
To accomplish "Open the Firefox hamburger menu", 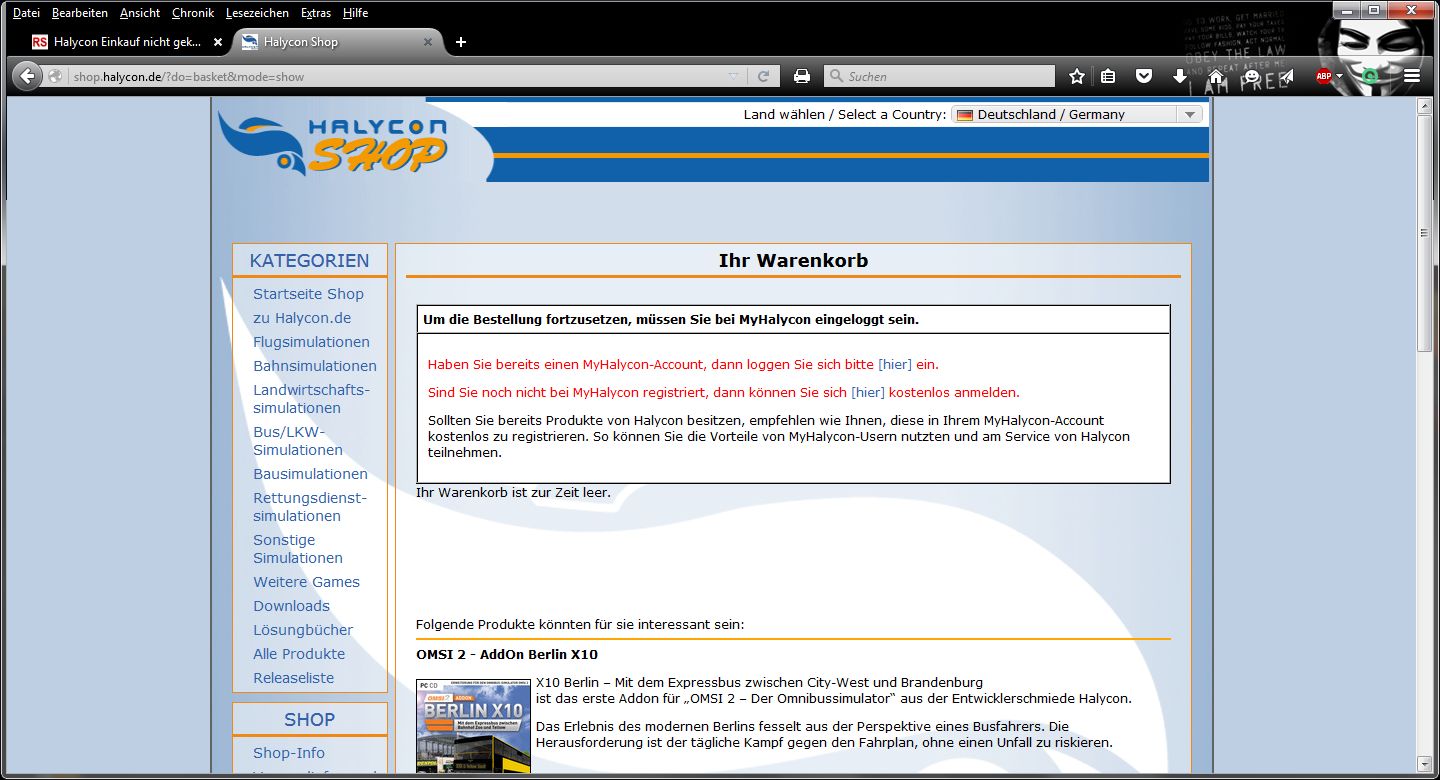I will [x=1412, y=76].
